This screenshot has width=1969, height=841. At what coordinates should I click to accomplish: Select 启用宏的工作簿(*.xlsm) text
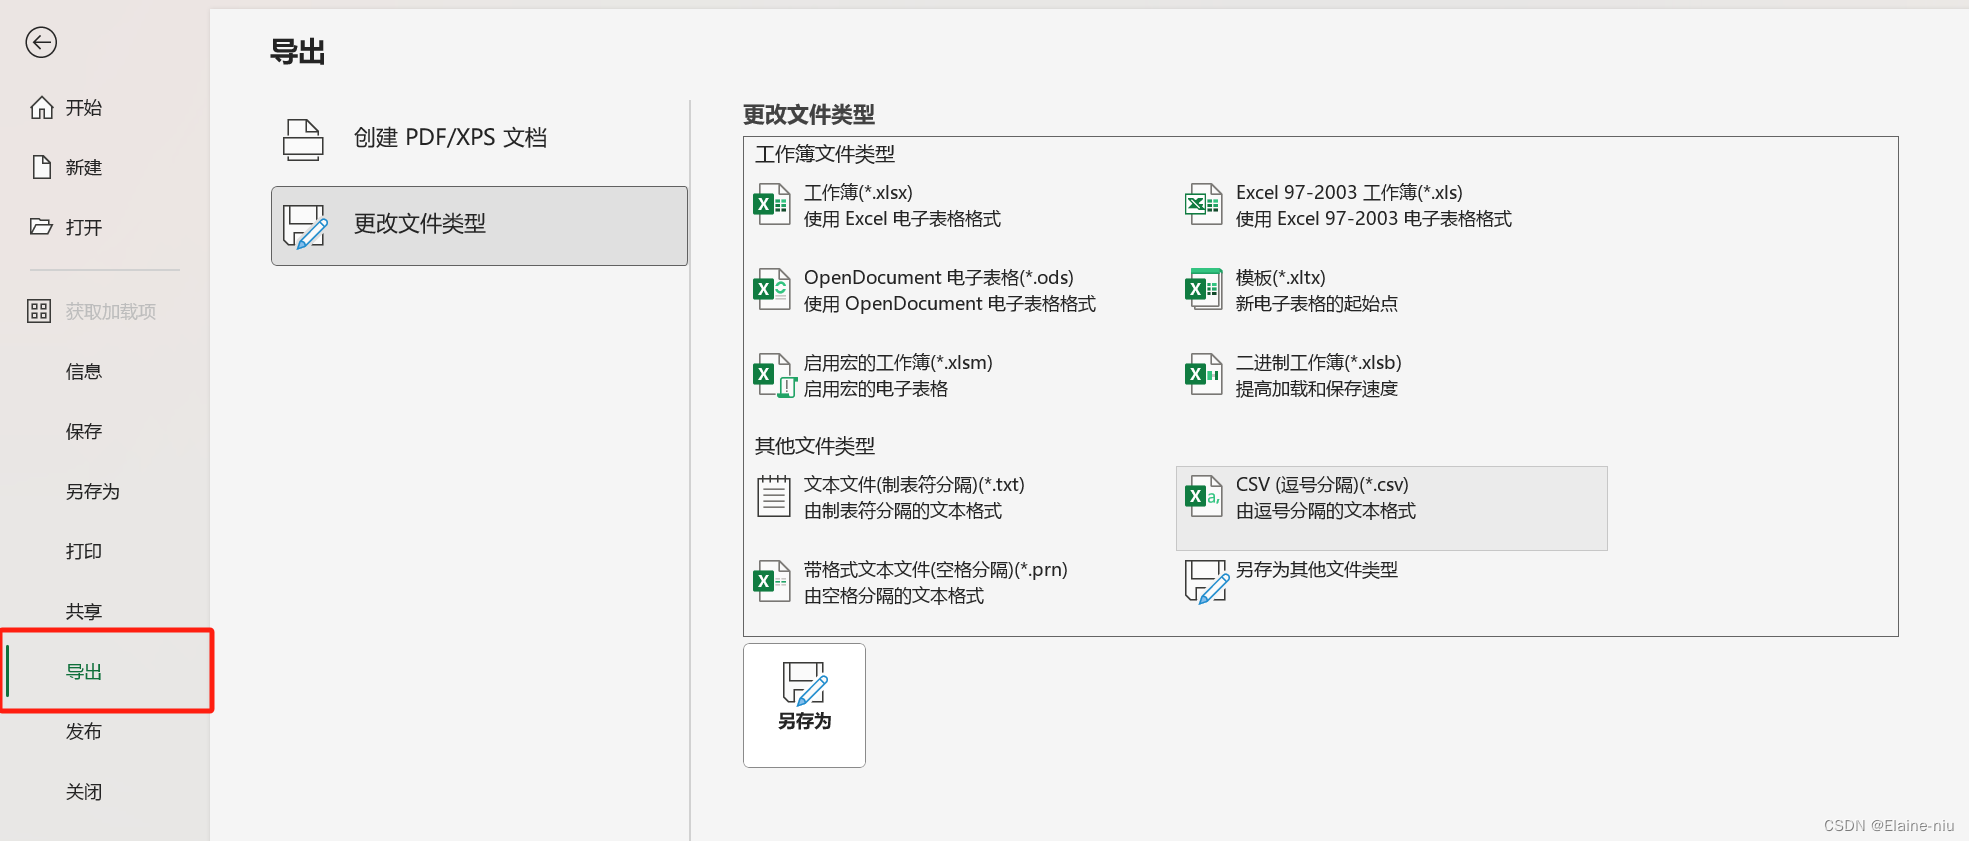pyautogui.click(x=898, y=362)
